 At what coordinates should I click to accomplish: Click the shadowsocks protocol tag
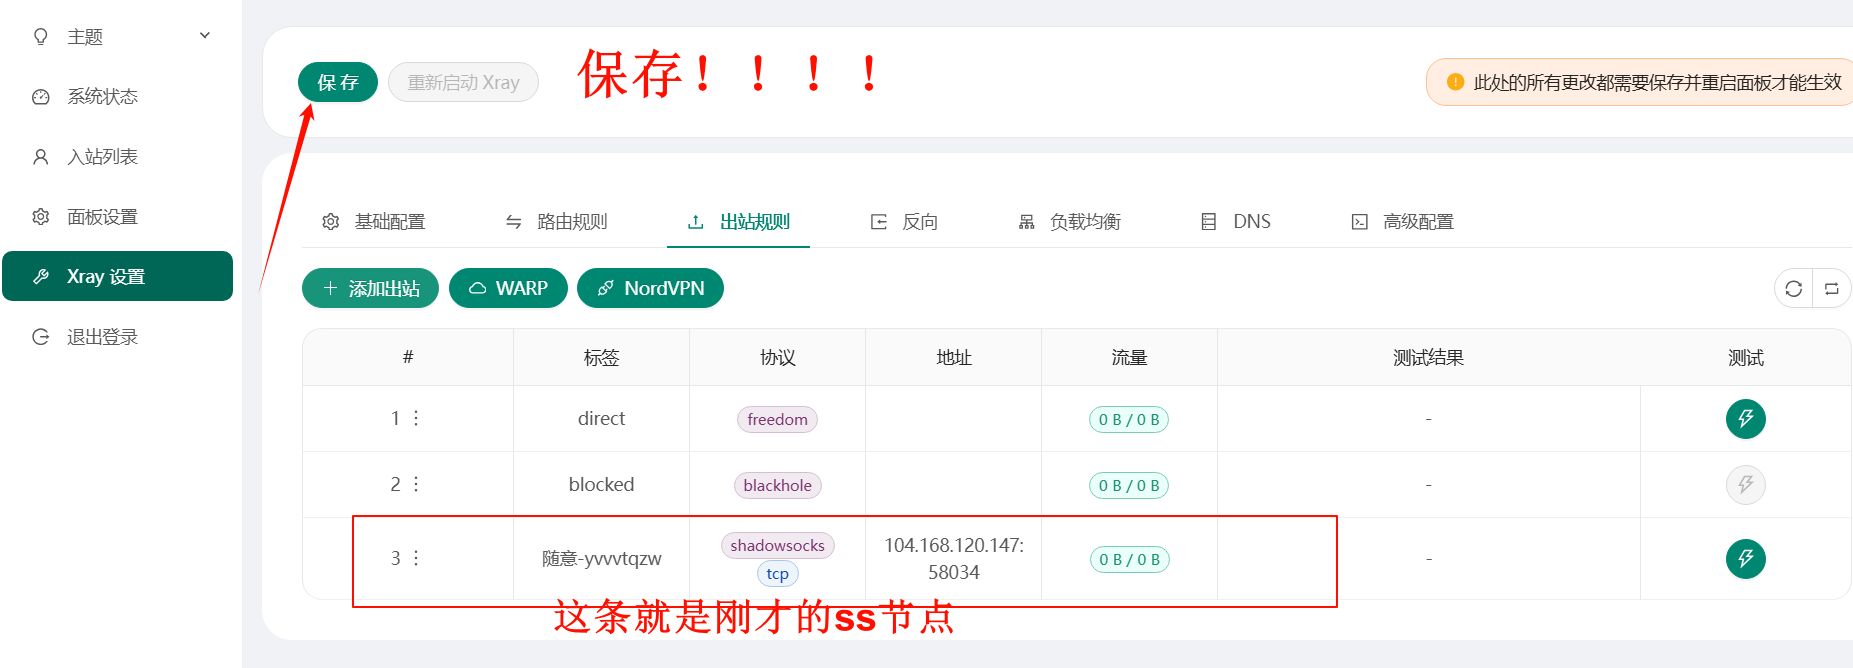[x=777, y=545]
